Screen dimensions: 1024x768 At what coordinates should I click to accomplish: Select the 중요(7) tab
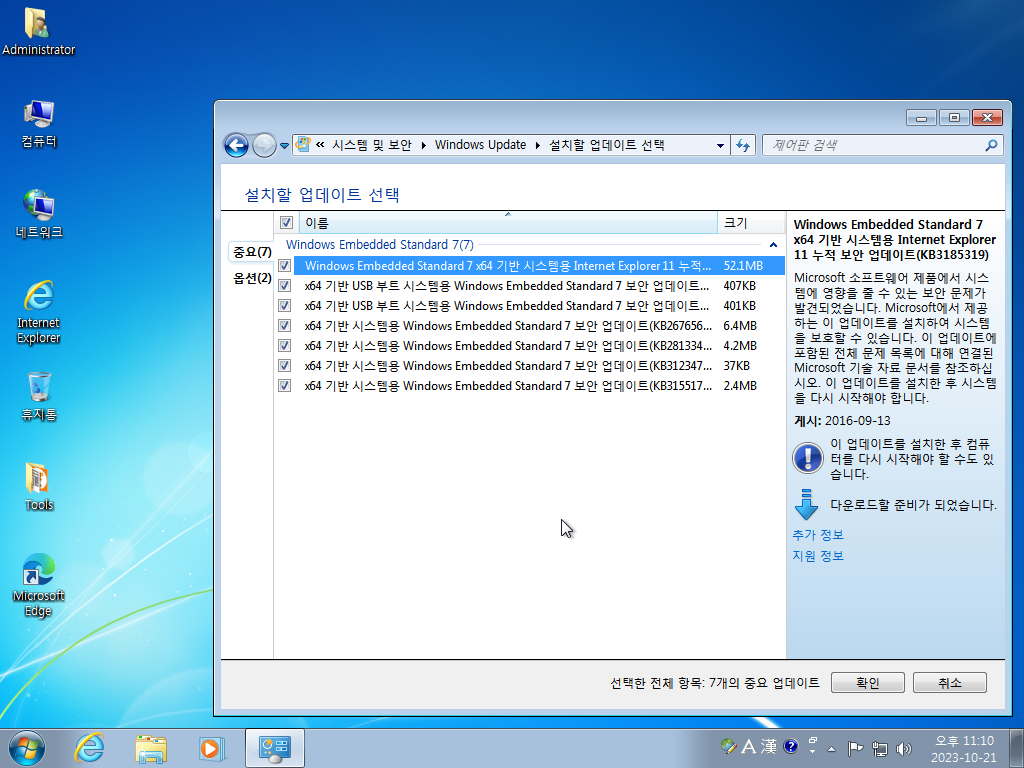click(252, 251)
